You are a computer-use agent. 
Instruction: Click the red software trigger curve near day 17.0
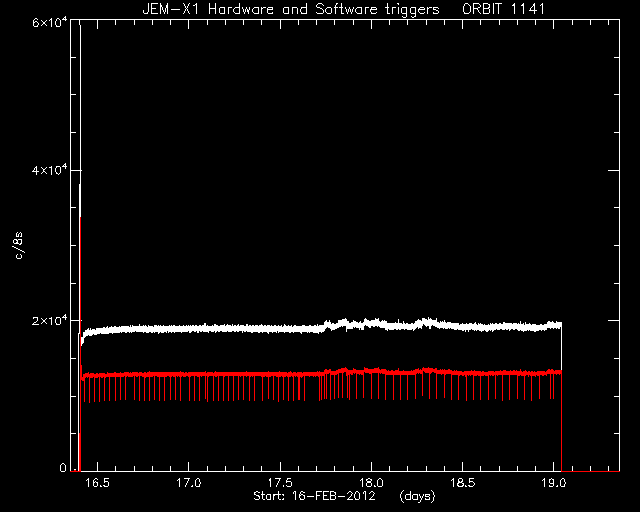[189, 374]
